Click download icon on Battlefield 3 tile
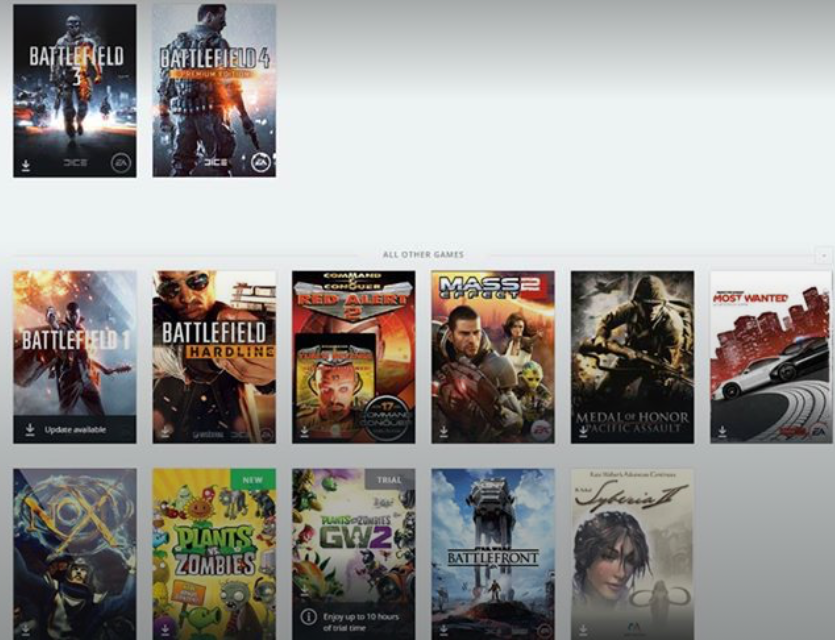835x640 pixels. coord(24,163)
